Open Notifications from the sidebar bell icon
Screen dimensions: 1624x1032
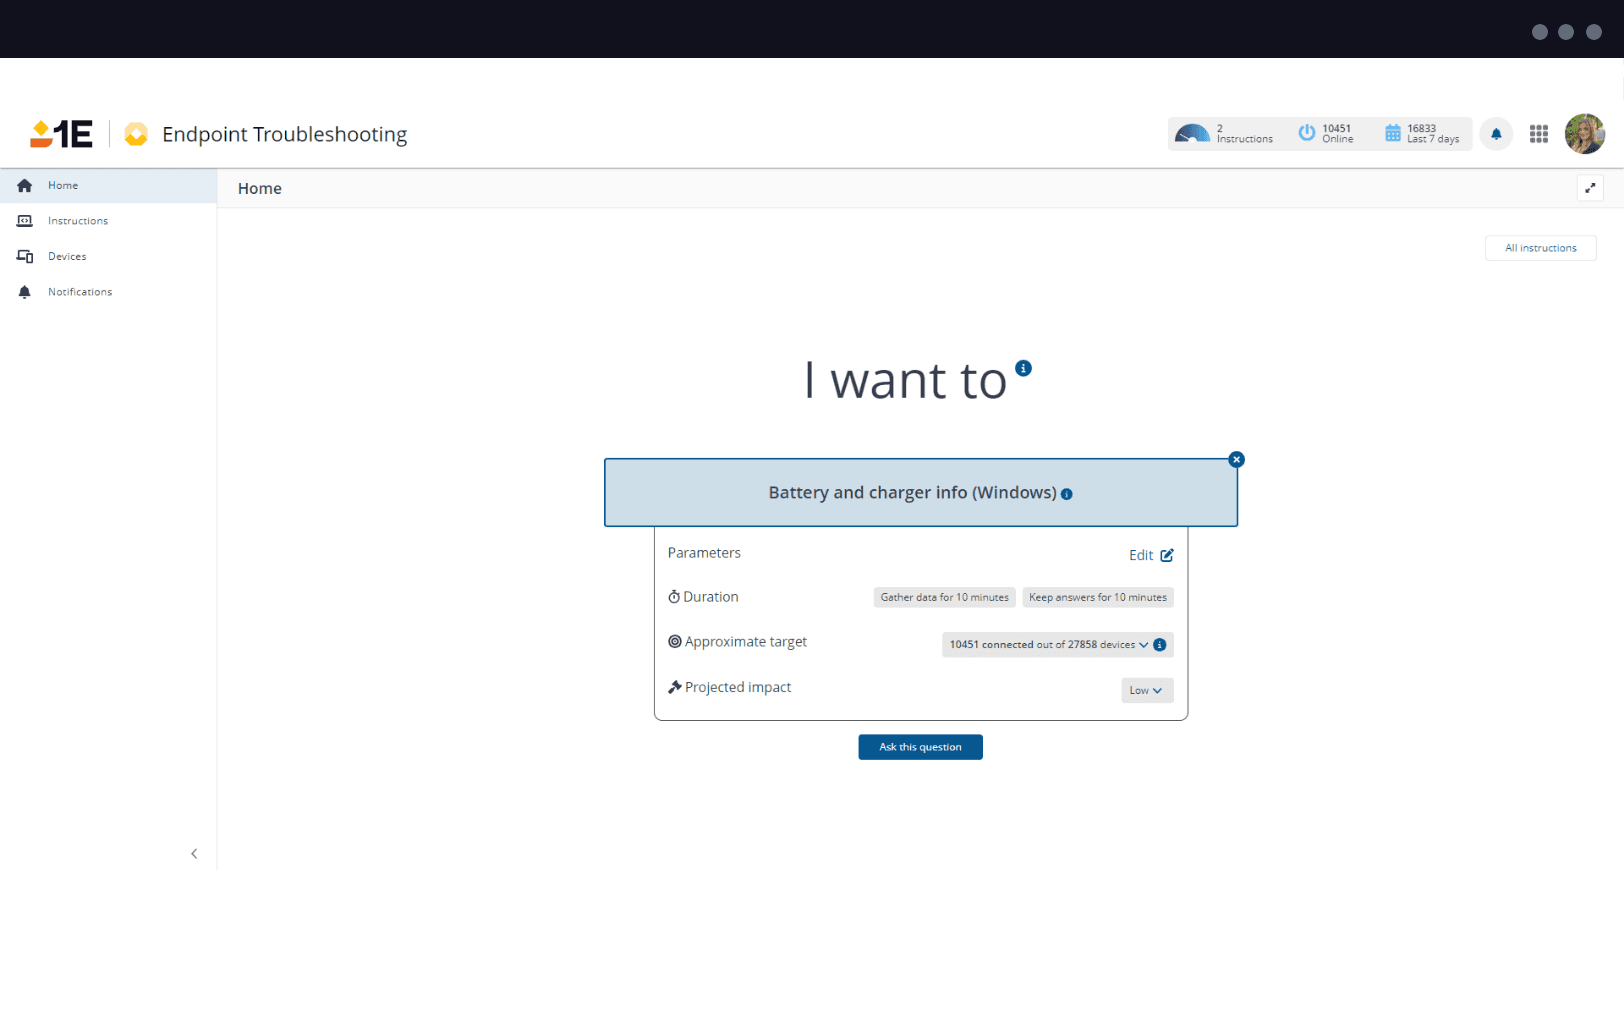point(24,291)
